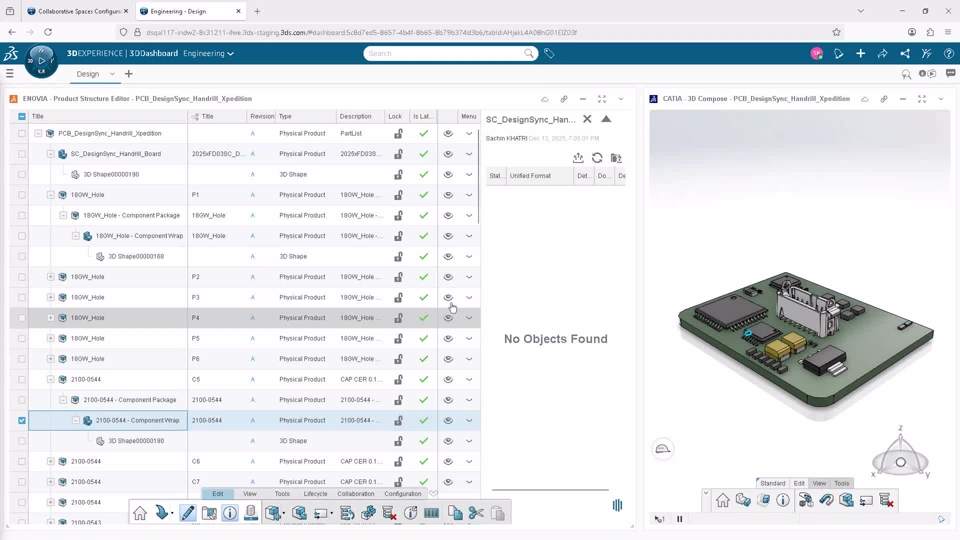This screenshot has width=960, height=540.
Task: Open Help question mark icon in header
Action: point(948,54)
